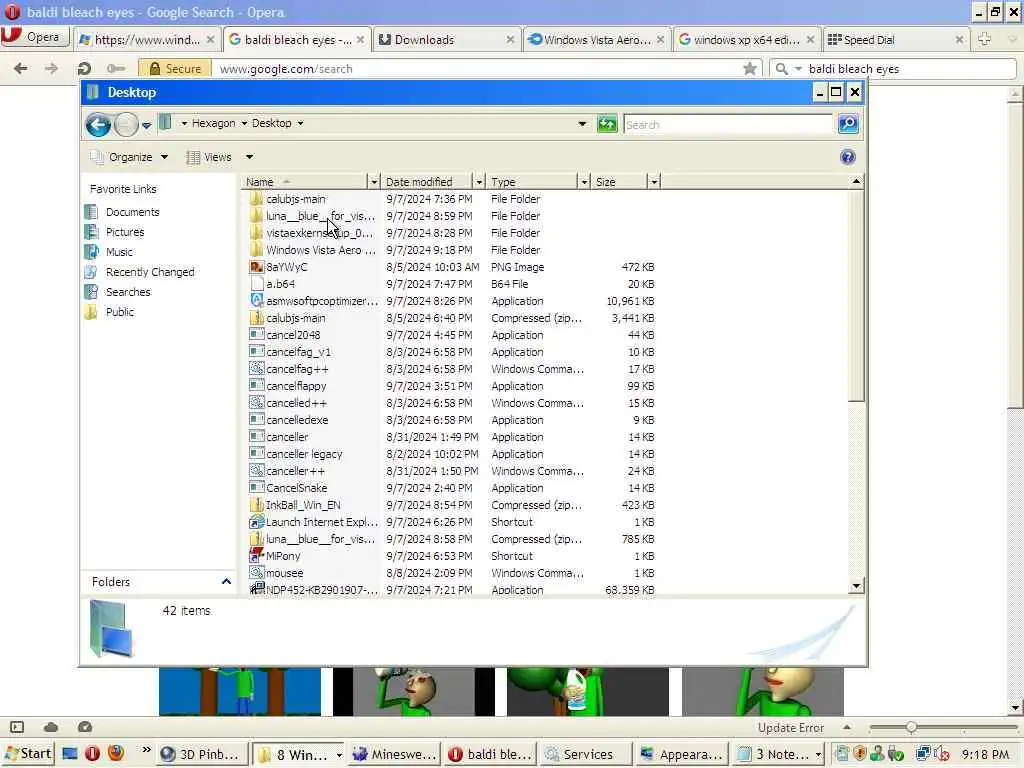Click the Explorer Back arrow button
Screen dimensions: 1024x768
[x=99, y=124]
